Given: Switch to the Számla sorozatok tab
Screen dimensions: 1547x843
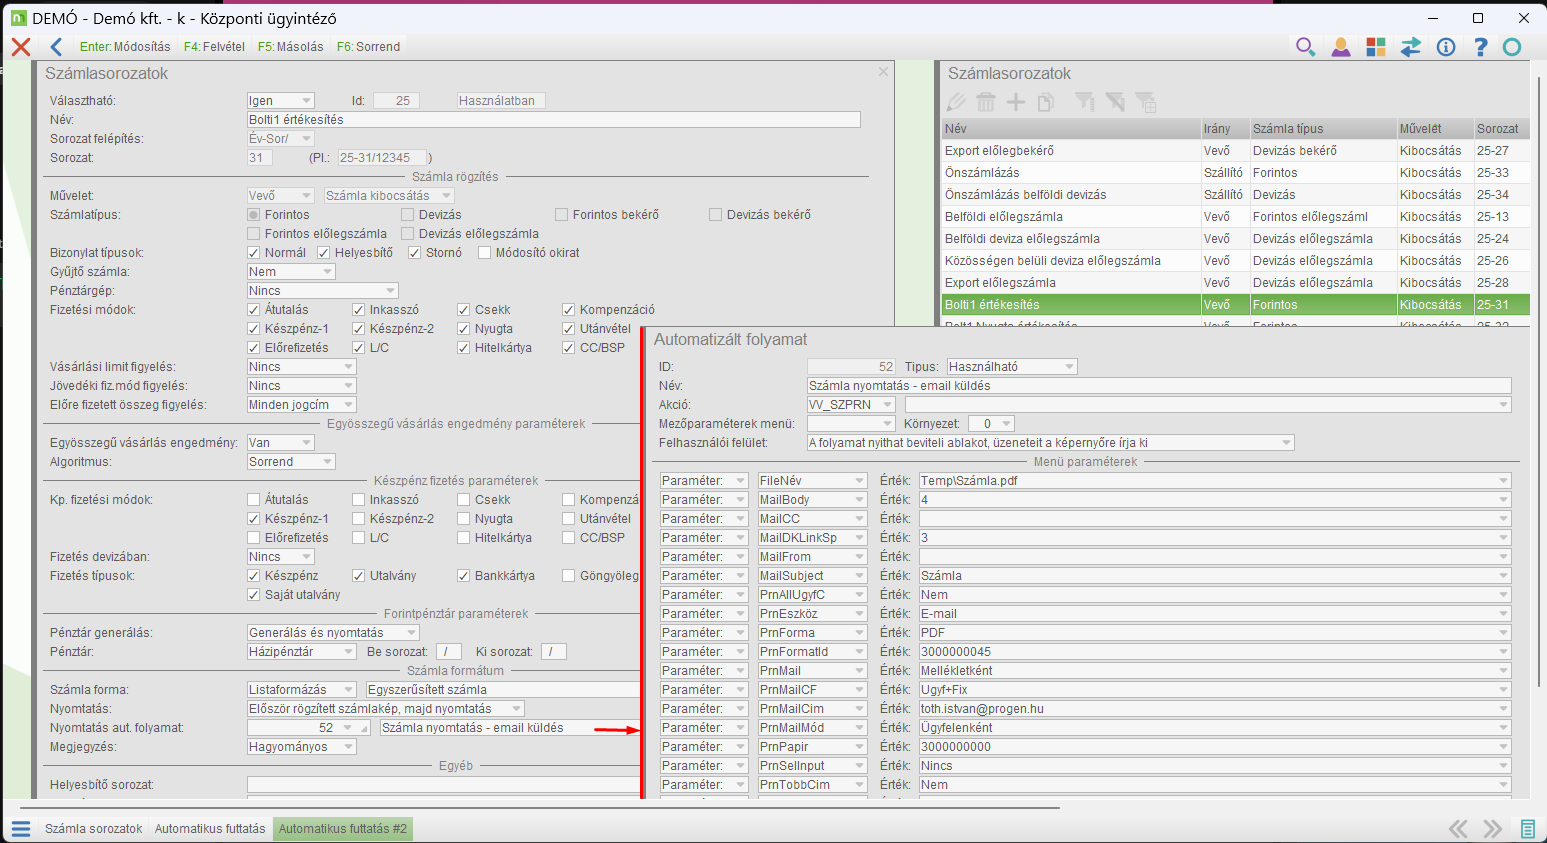Looking at the screenshot, I should [x=93, y=829].
